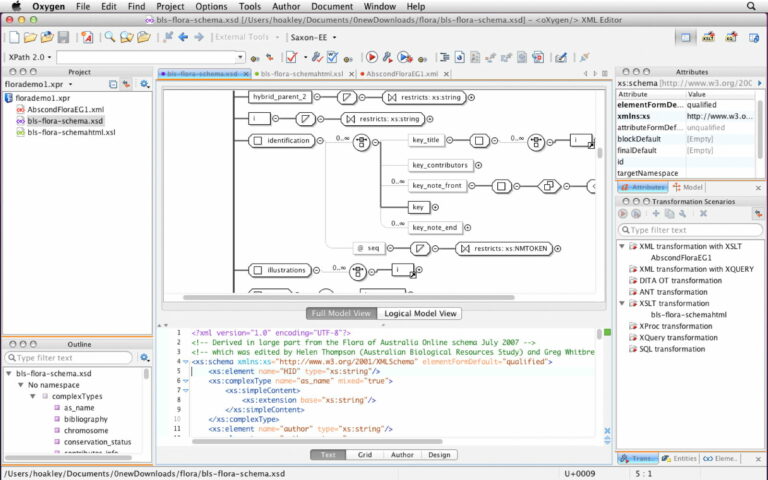Open the Document menu

tap(332, 6)
